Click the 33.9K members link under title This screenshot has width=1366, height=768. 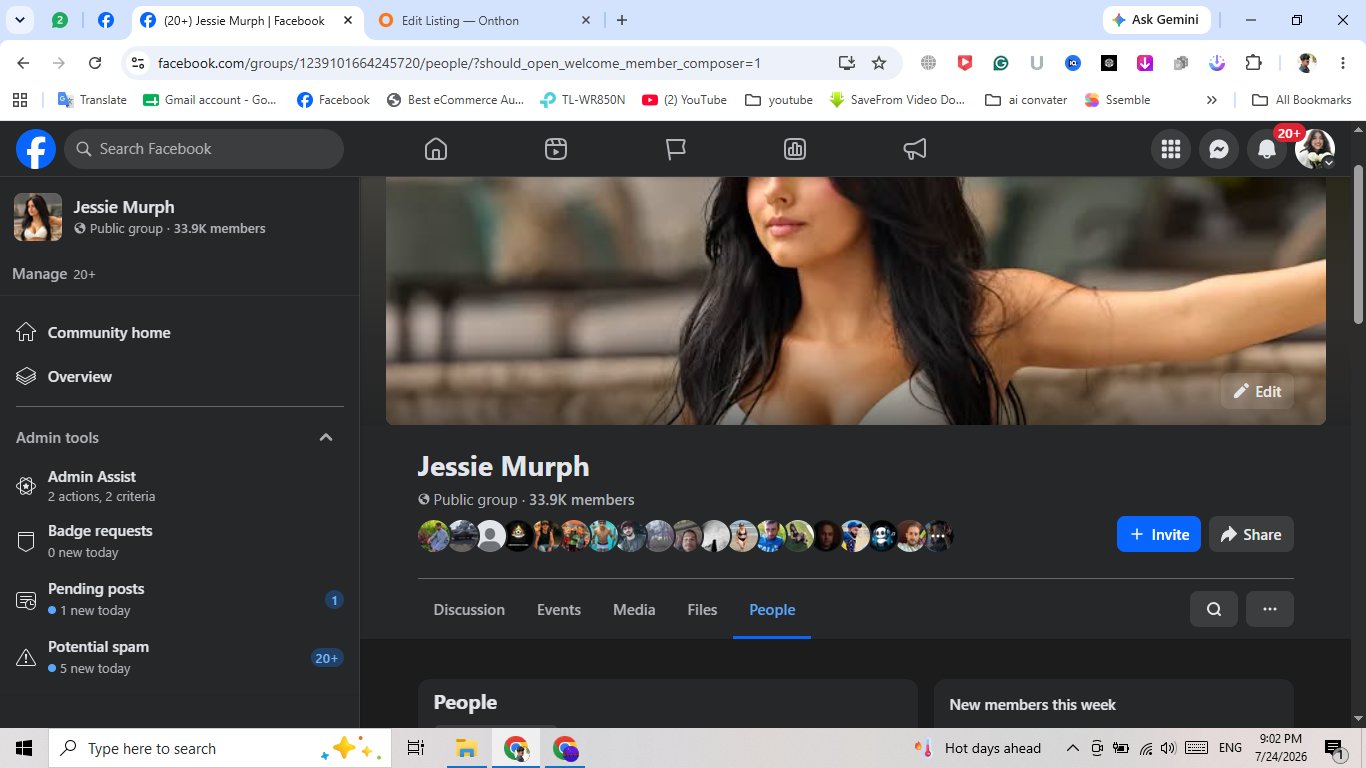[x=582, y=500]
